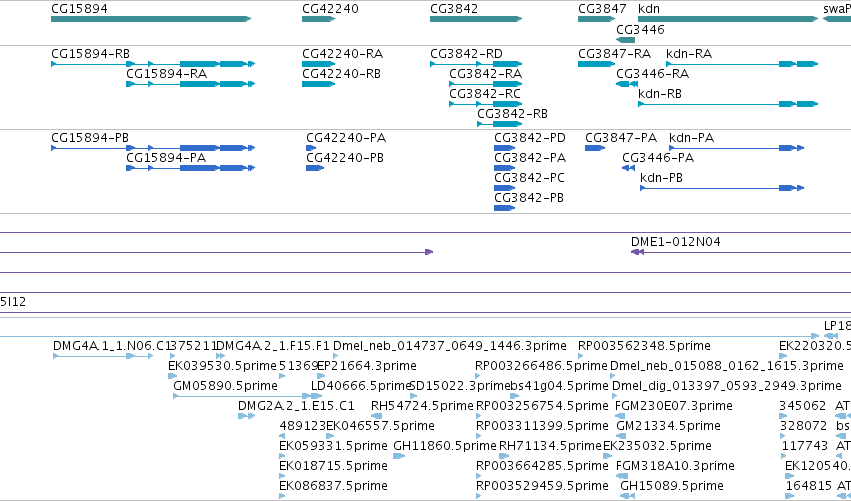
Task: Click the GM21334.5prime EST label
Action: [668, 426]
